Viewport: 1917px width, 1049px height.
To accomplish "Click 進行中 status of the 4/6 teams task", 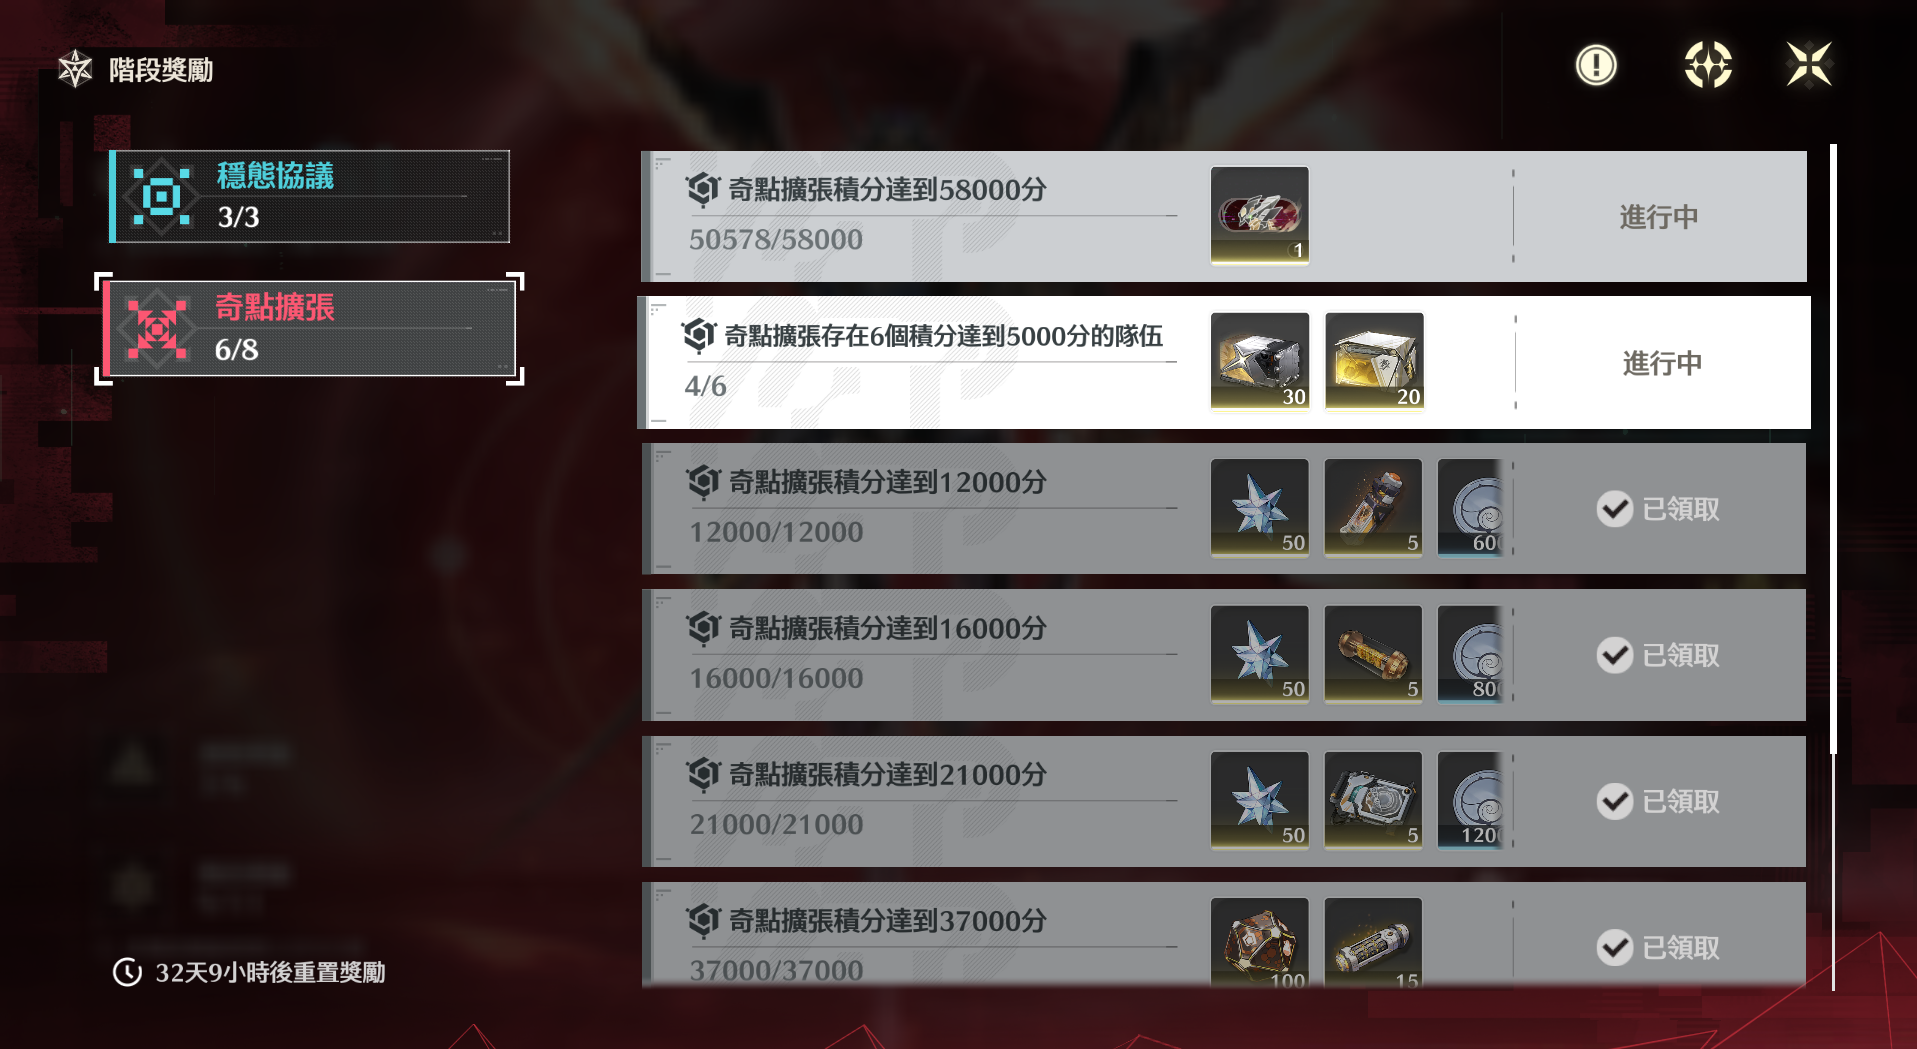I will point(1662,363).
